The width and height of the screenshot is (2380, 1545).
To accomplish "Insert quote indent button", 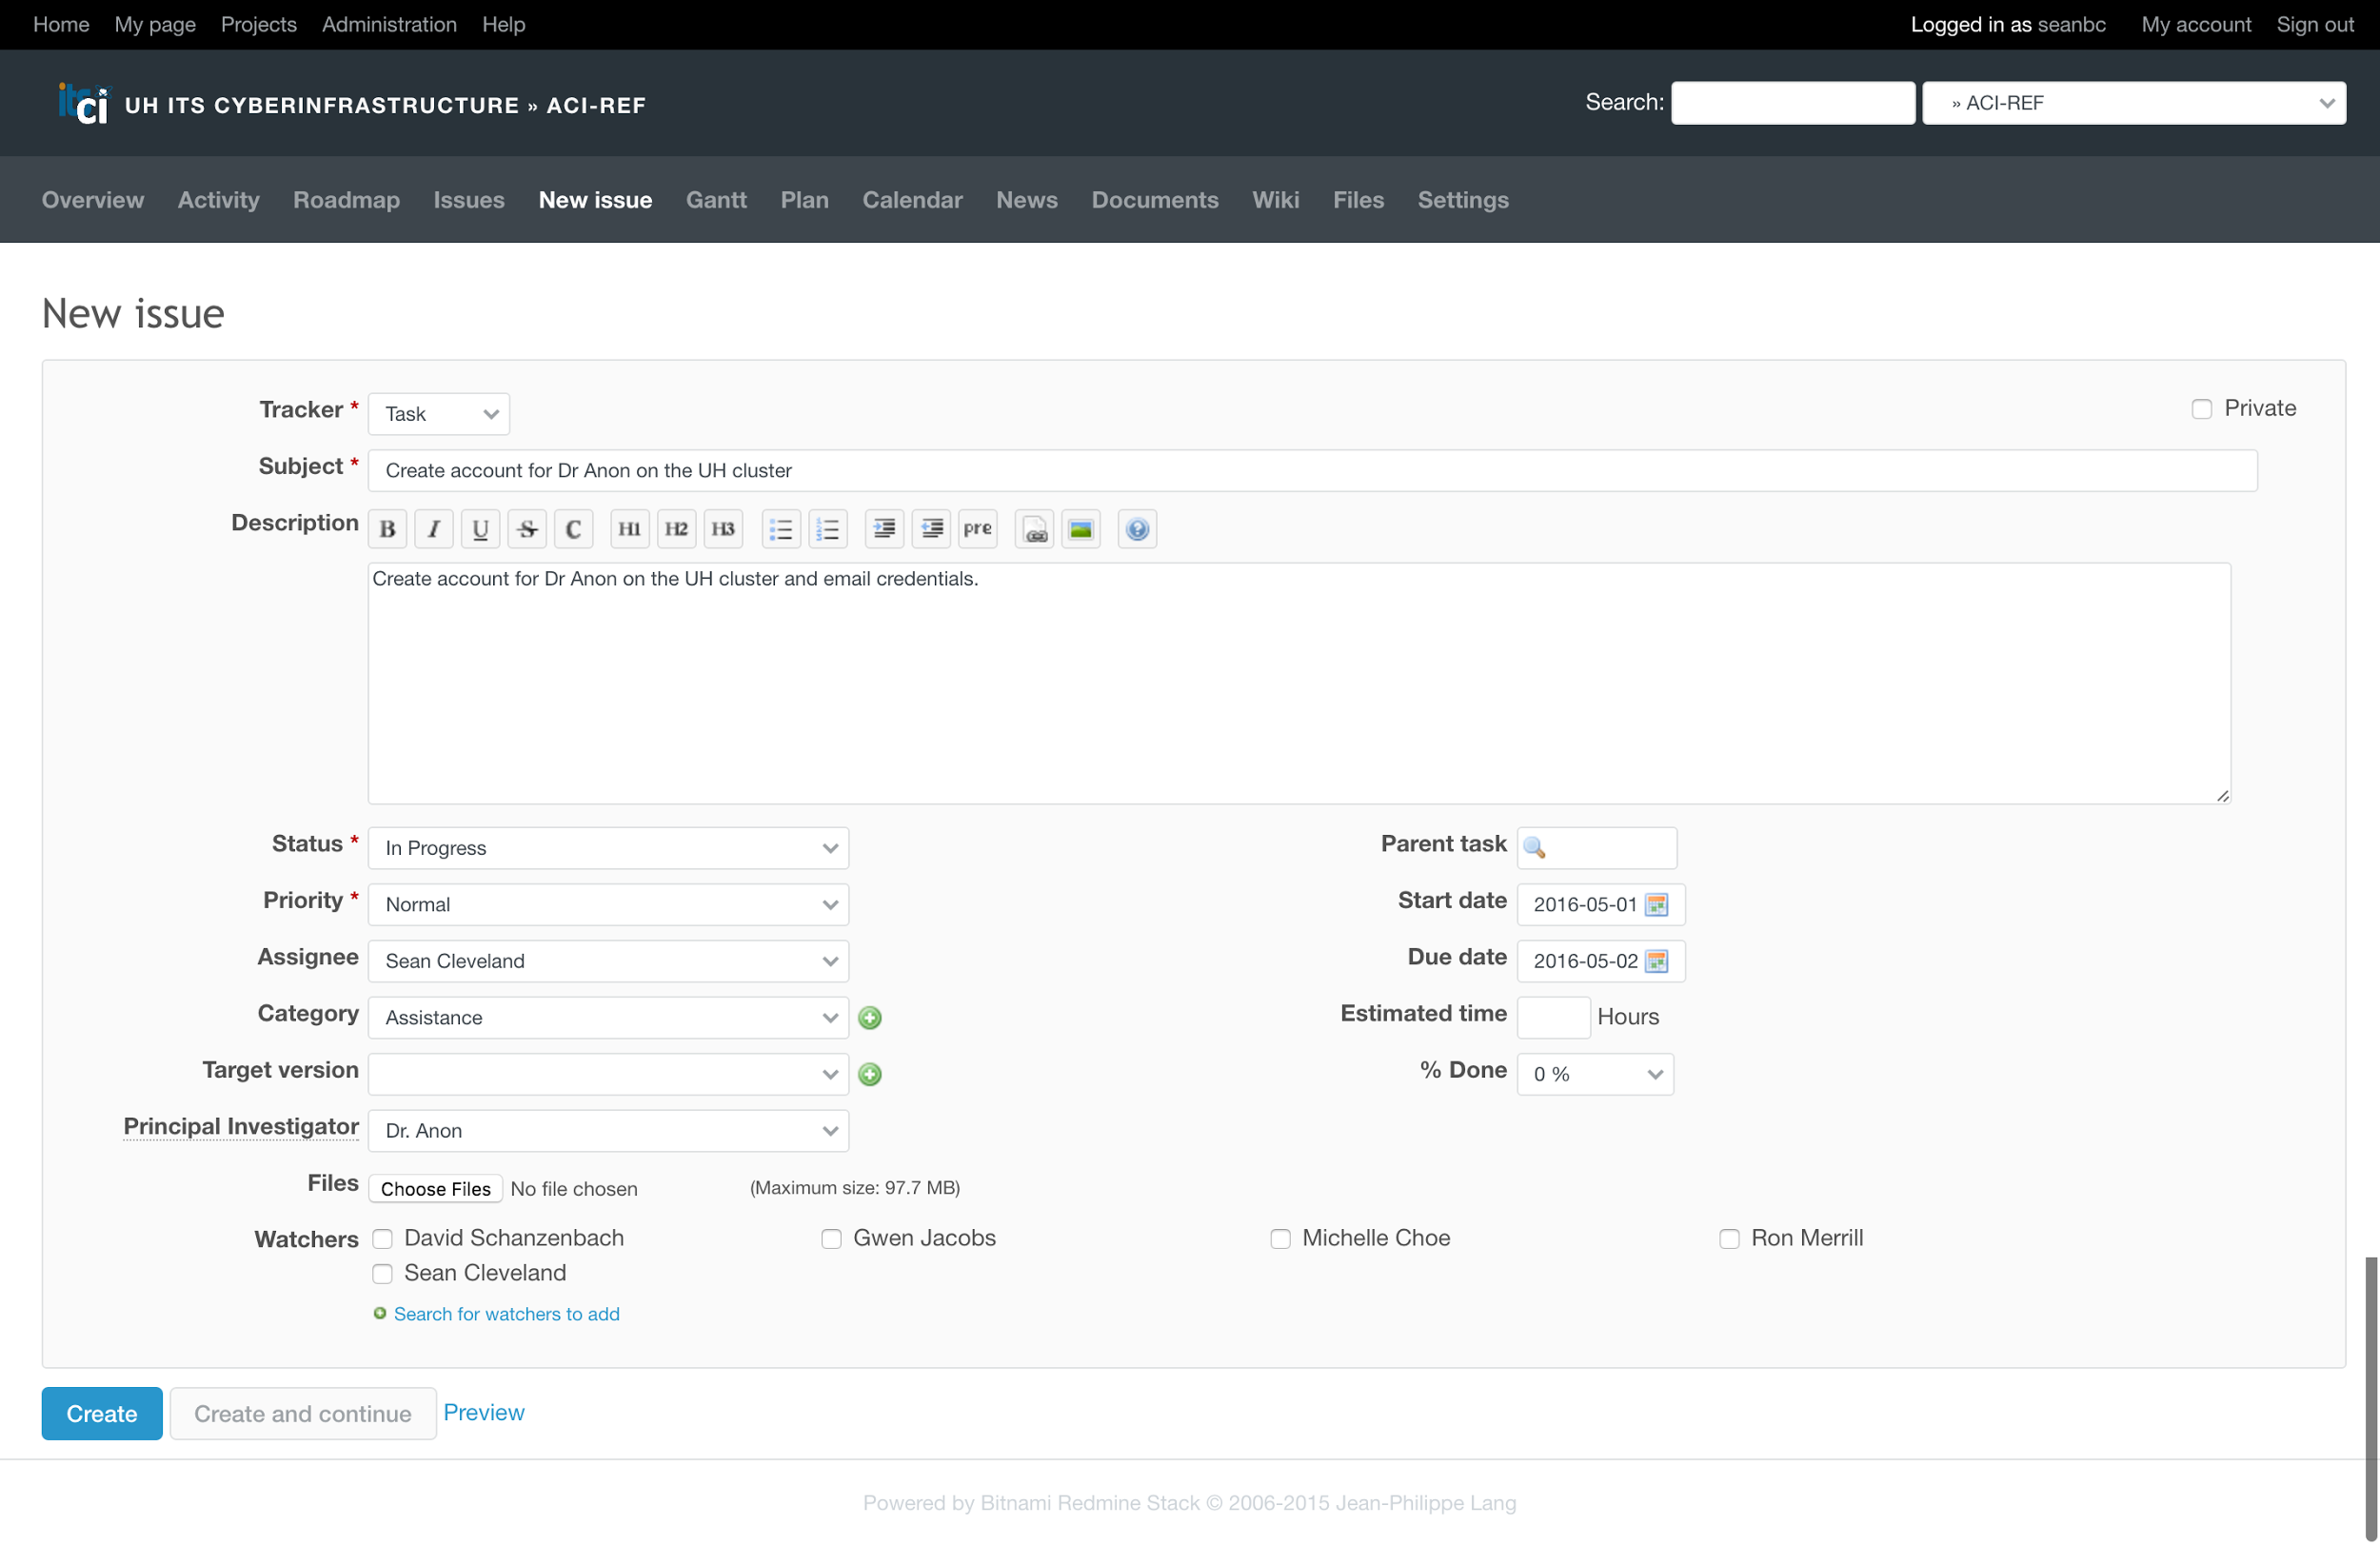I will pos(884,529).
